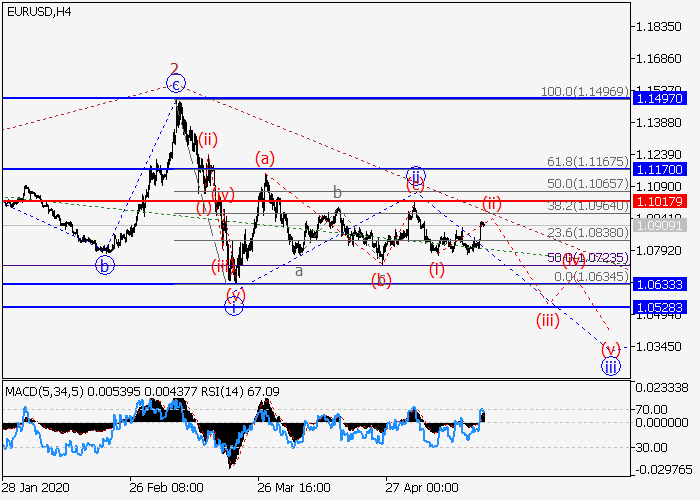This screenshot has width=700, height=500.
Task: Click the circled blue 'c' wave label at the peak
Action: point(176,85)
